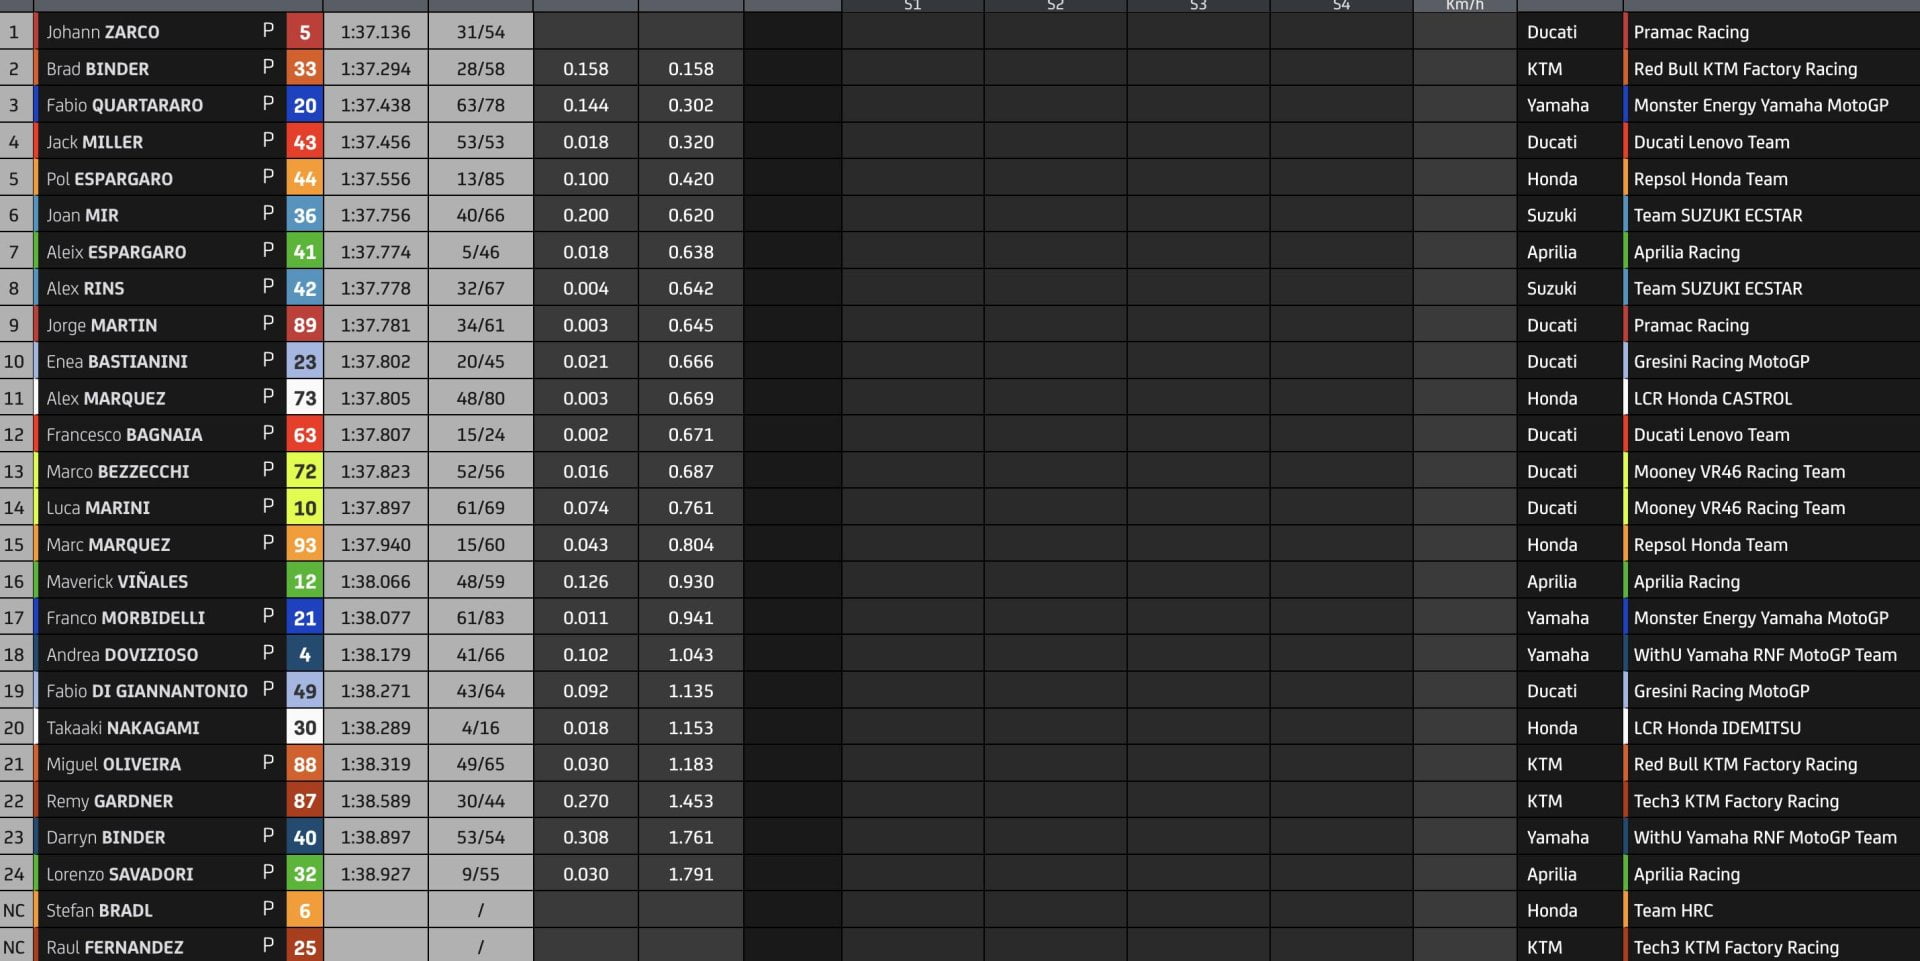Viewport: 1920px width, 961px height.
Task: Click team LCR Honda IDEMITSU
Action: pos(1717,728)
